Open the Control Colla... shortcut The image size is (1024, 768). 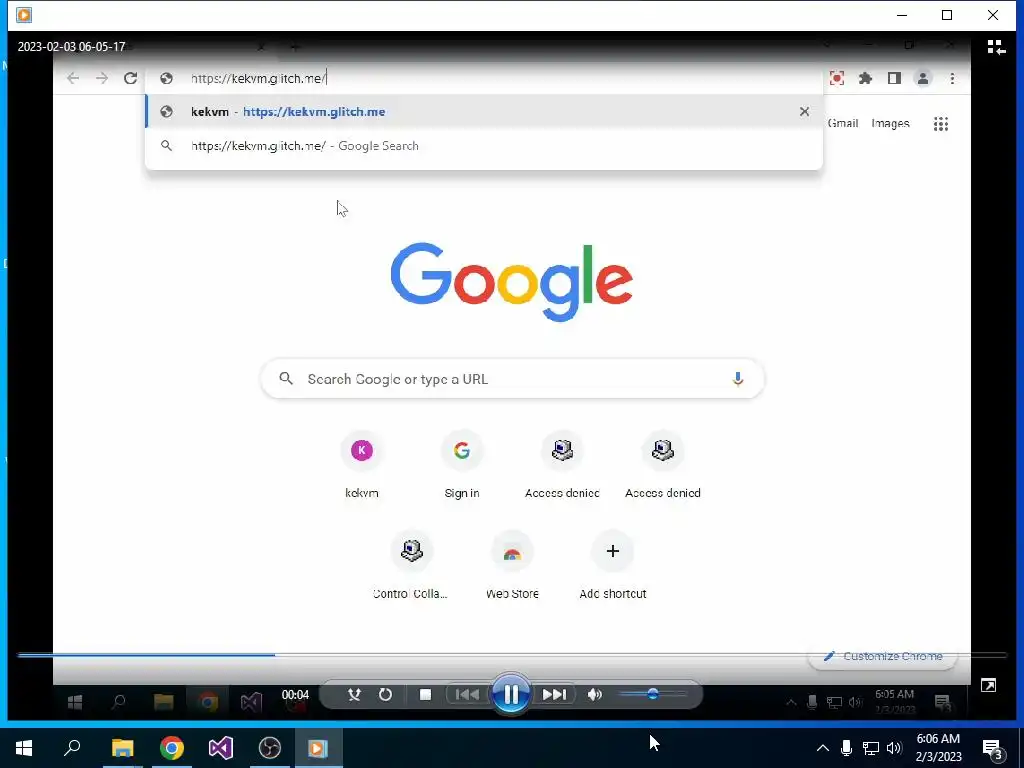coord(411,566)
